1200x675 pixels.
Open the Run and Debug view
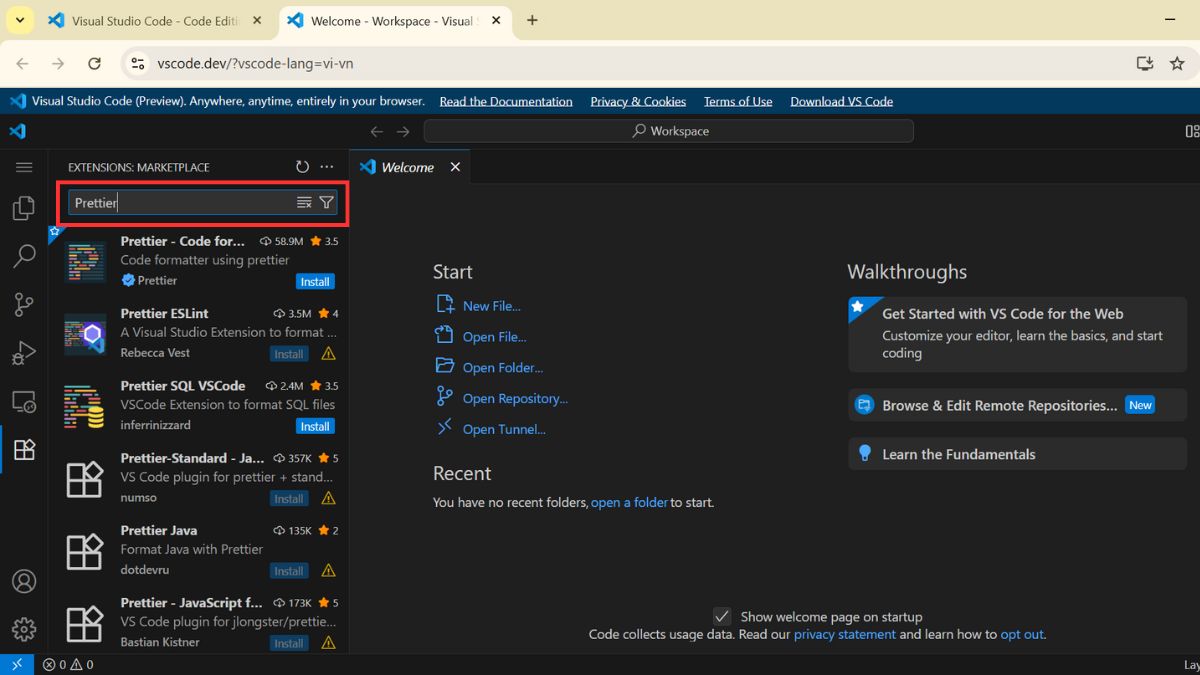[24, 353]
